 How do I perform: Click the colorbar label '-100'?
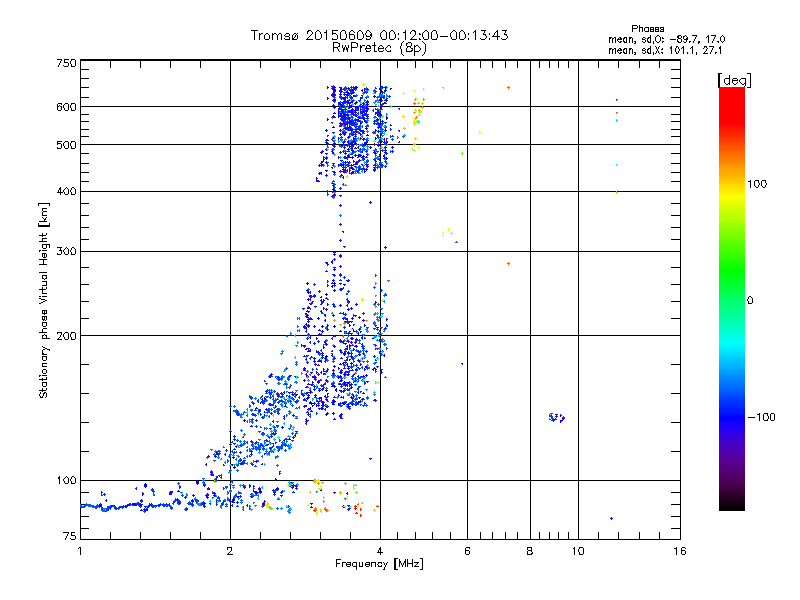point(762,417)
